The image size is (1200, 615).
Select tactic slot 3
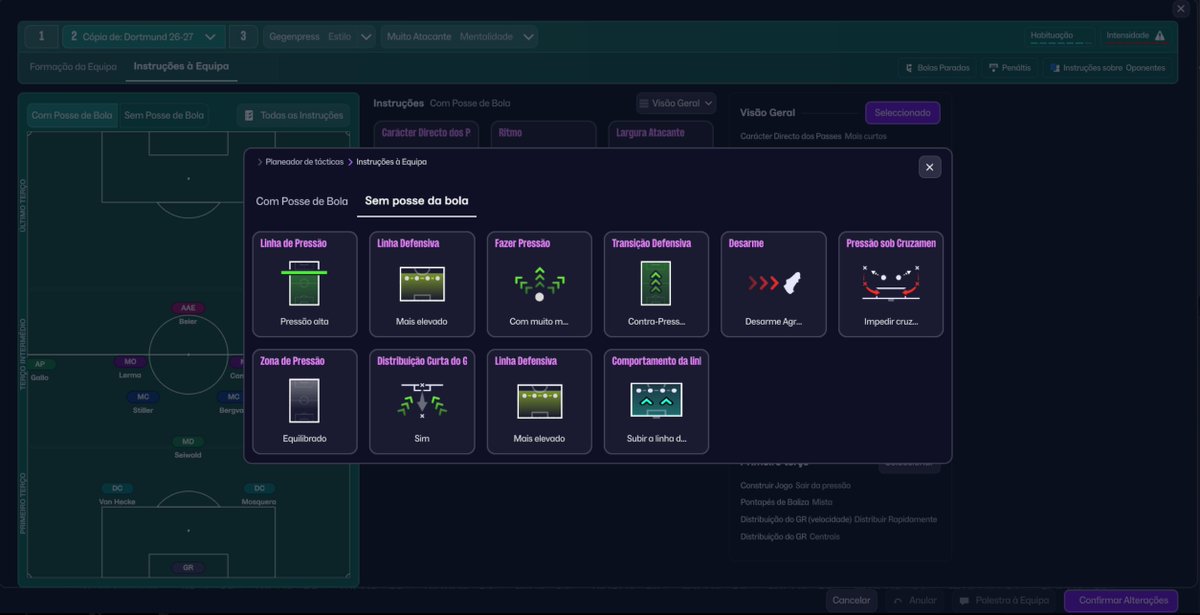[243, 37]
